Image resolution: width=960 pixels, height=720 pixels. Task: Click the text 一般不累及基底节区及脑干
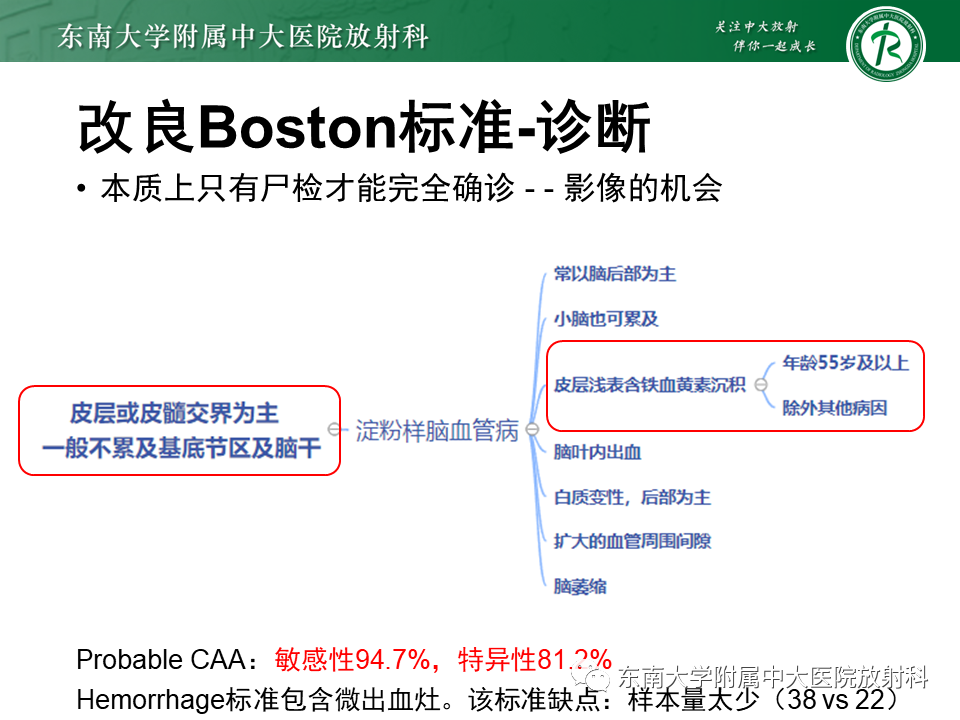tap(181, 448)
